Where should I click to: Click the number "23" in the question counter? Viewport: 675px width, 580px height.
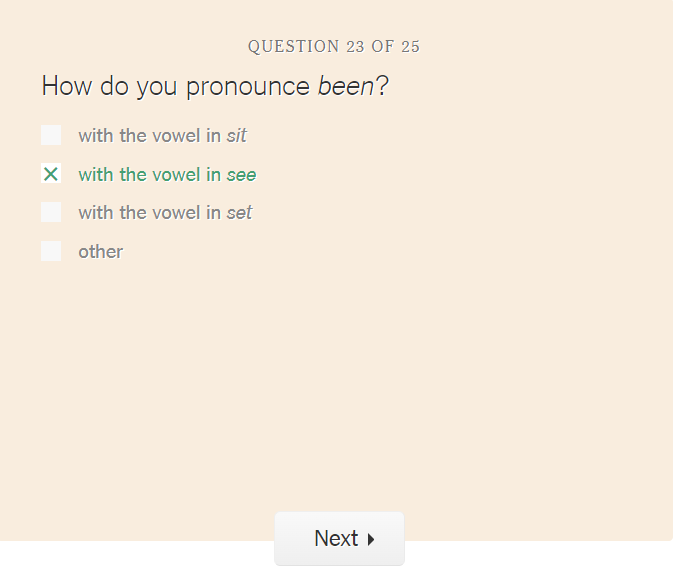(x=355, y=46)
